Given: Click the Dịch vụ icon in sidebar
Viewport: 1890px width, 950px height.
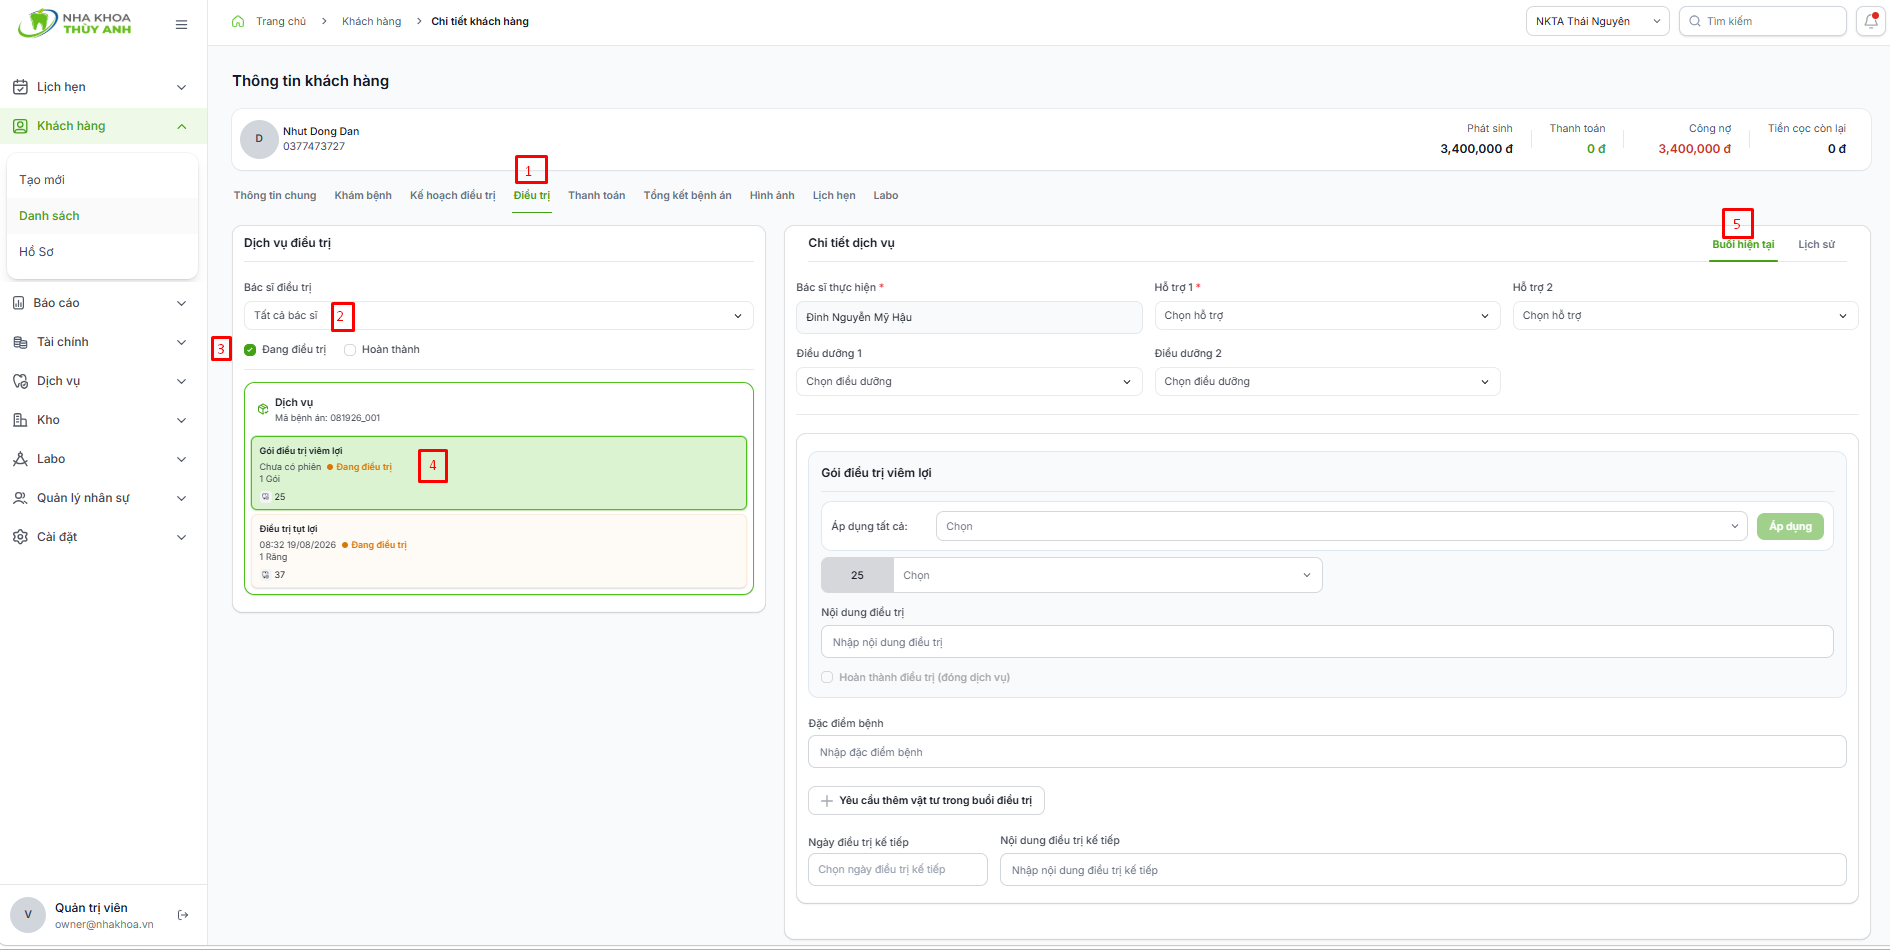Looking at the screenshot, I should 20,381.
